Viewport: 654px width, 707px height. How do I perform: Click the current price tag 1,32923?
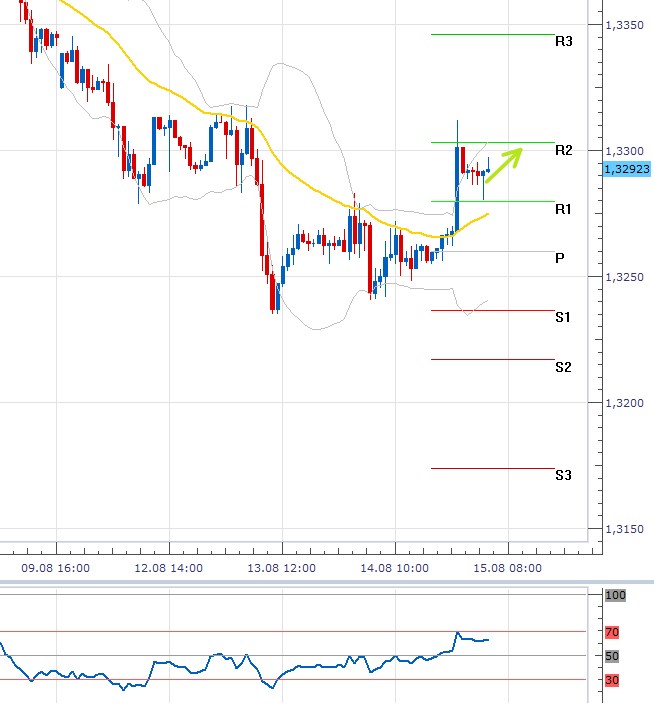coord(627,169)
